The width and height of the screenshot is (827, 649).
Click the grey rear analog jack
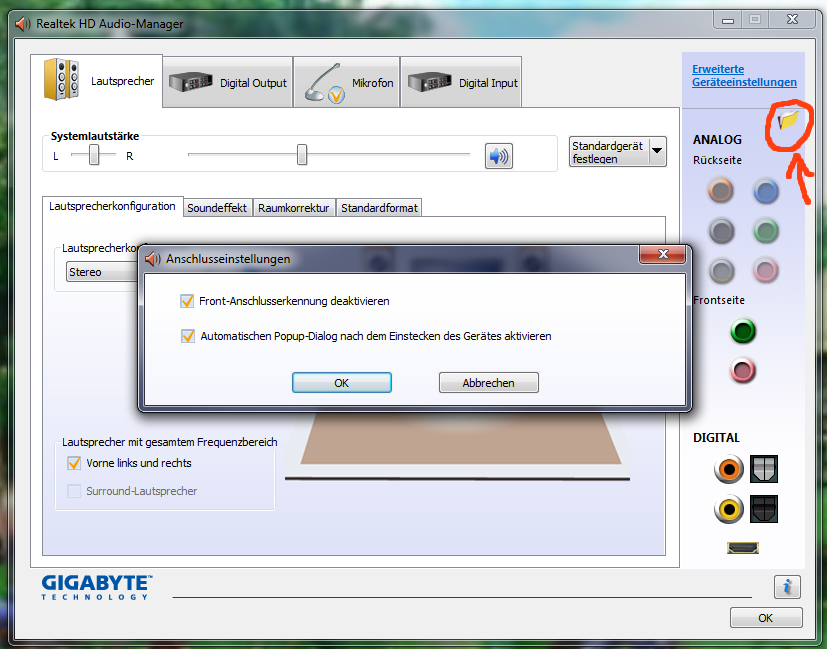pyautogui.click(x=720, y=270)
